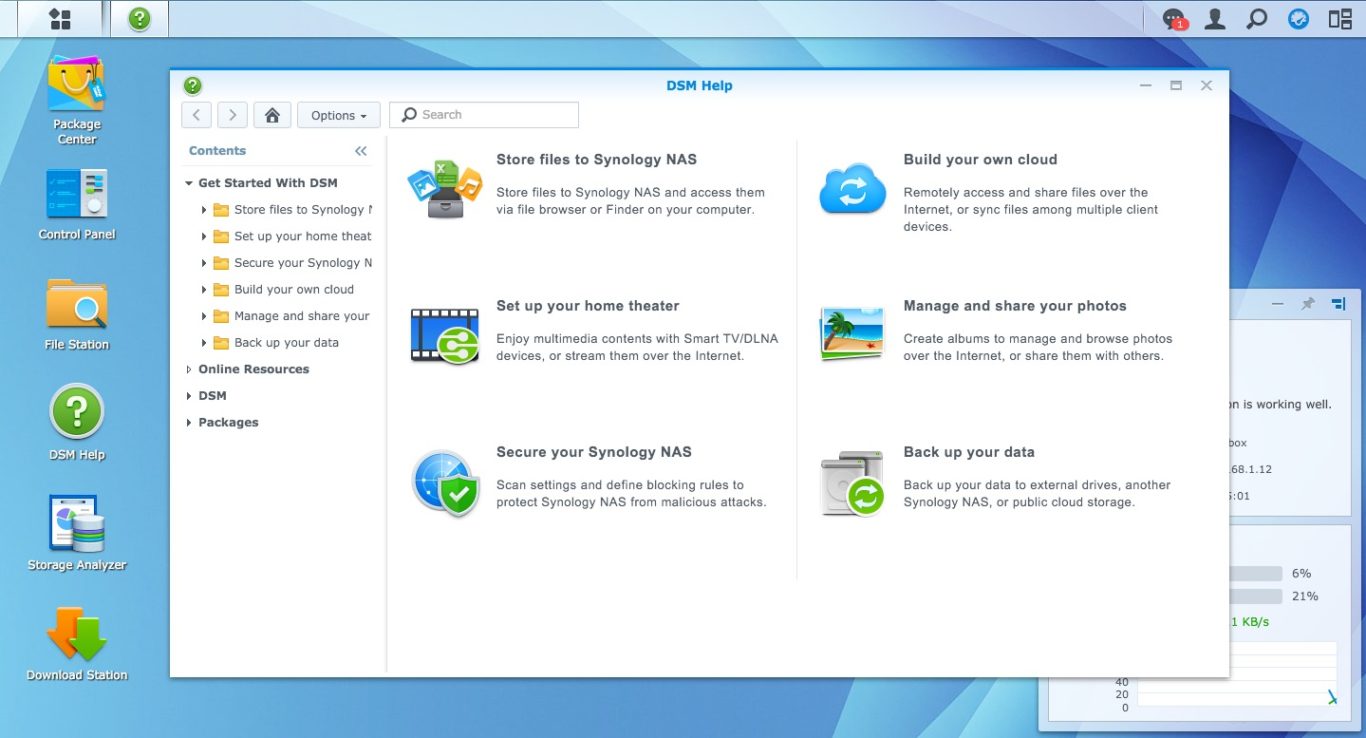Launch Storage Analyzer from the desktop
The height and width of the screenshot is (738, 1366).
77,533
